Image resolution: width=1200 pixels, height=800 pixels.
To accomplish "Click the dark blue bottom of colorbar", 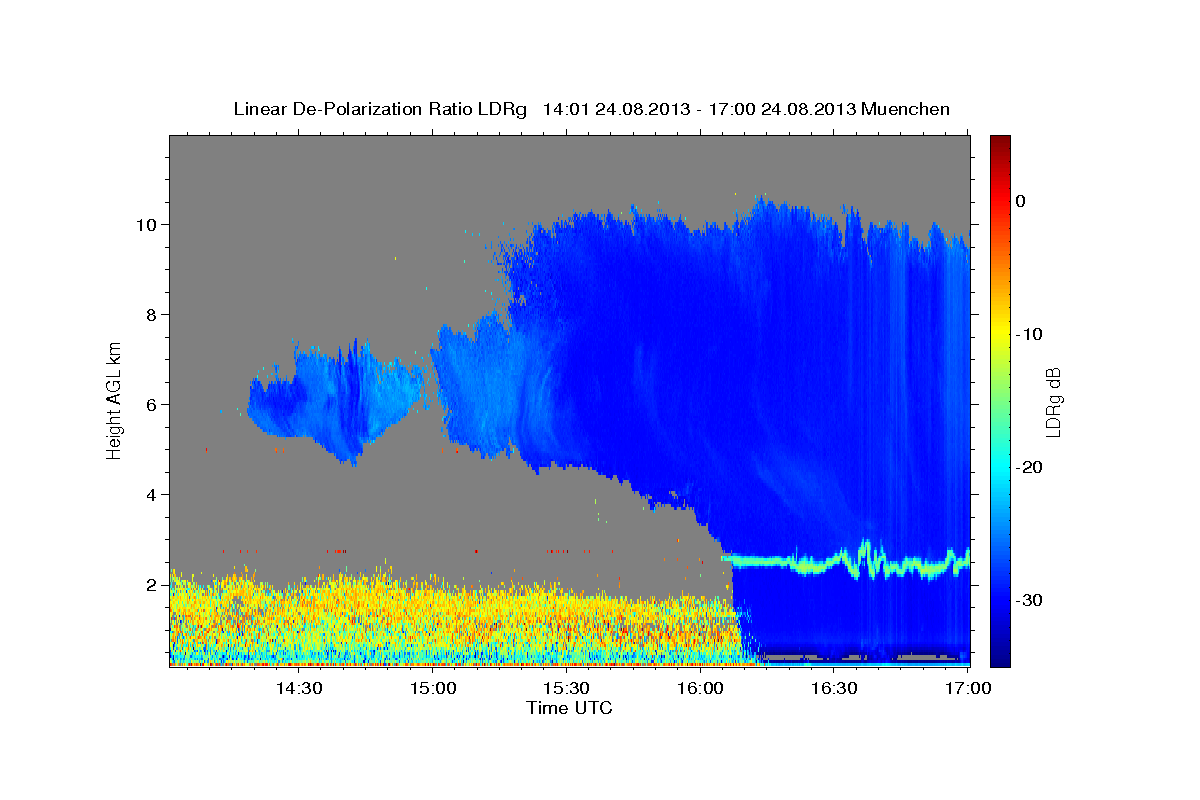I will point(1000,655).
